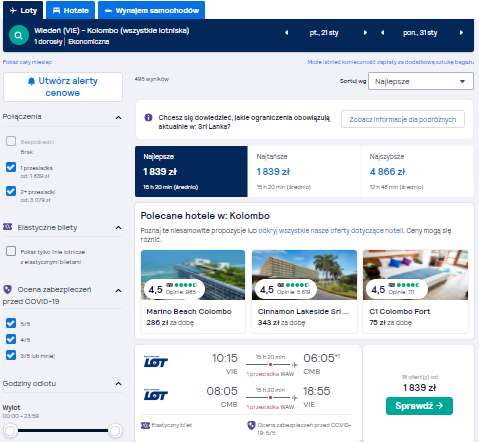Click the LOT airline logo for 10:15 flight

156,362
